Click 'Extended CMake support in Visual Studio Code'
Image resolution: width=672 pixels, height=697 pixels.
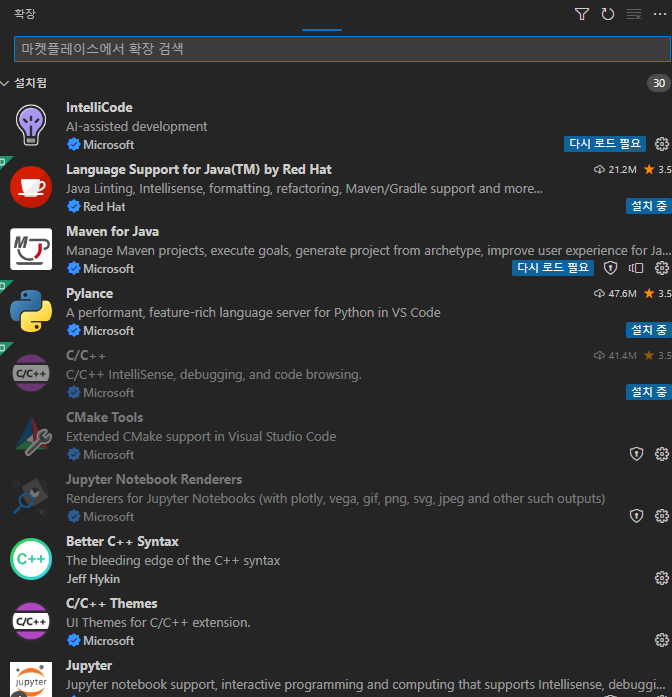pos(201,437)
